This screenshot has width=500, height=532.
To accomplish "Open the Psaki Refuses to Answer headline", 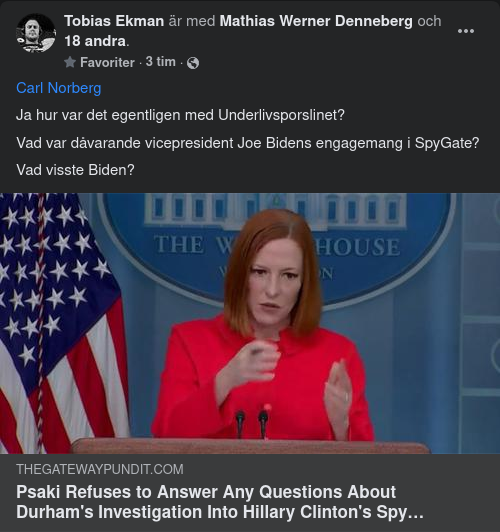I will coord(220,502).
